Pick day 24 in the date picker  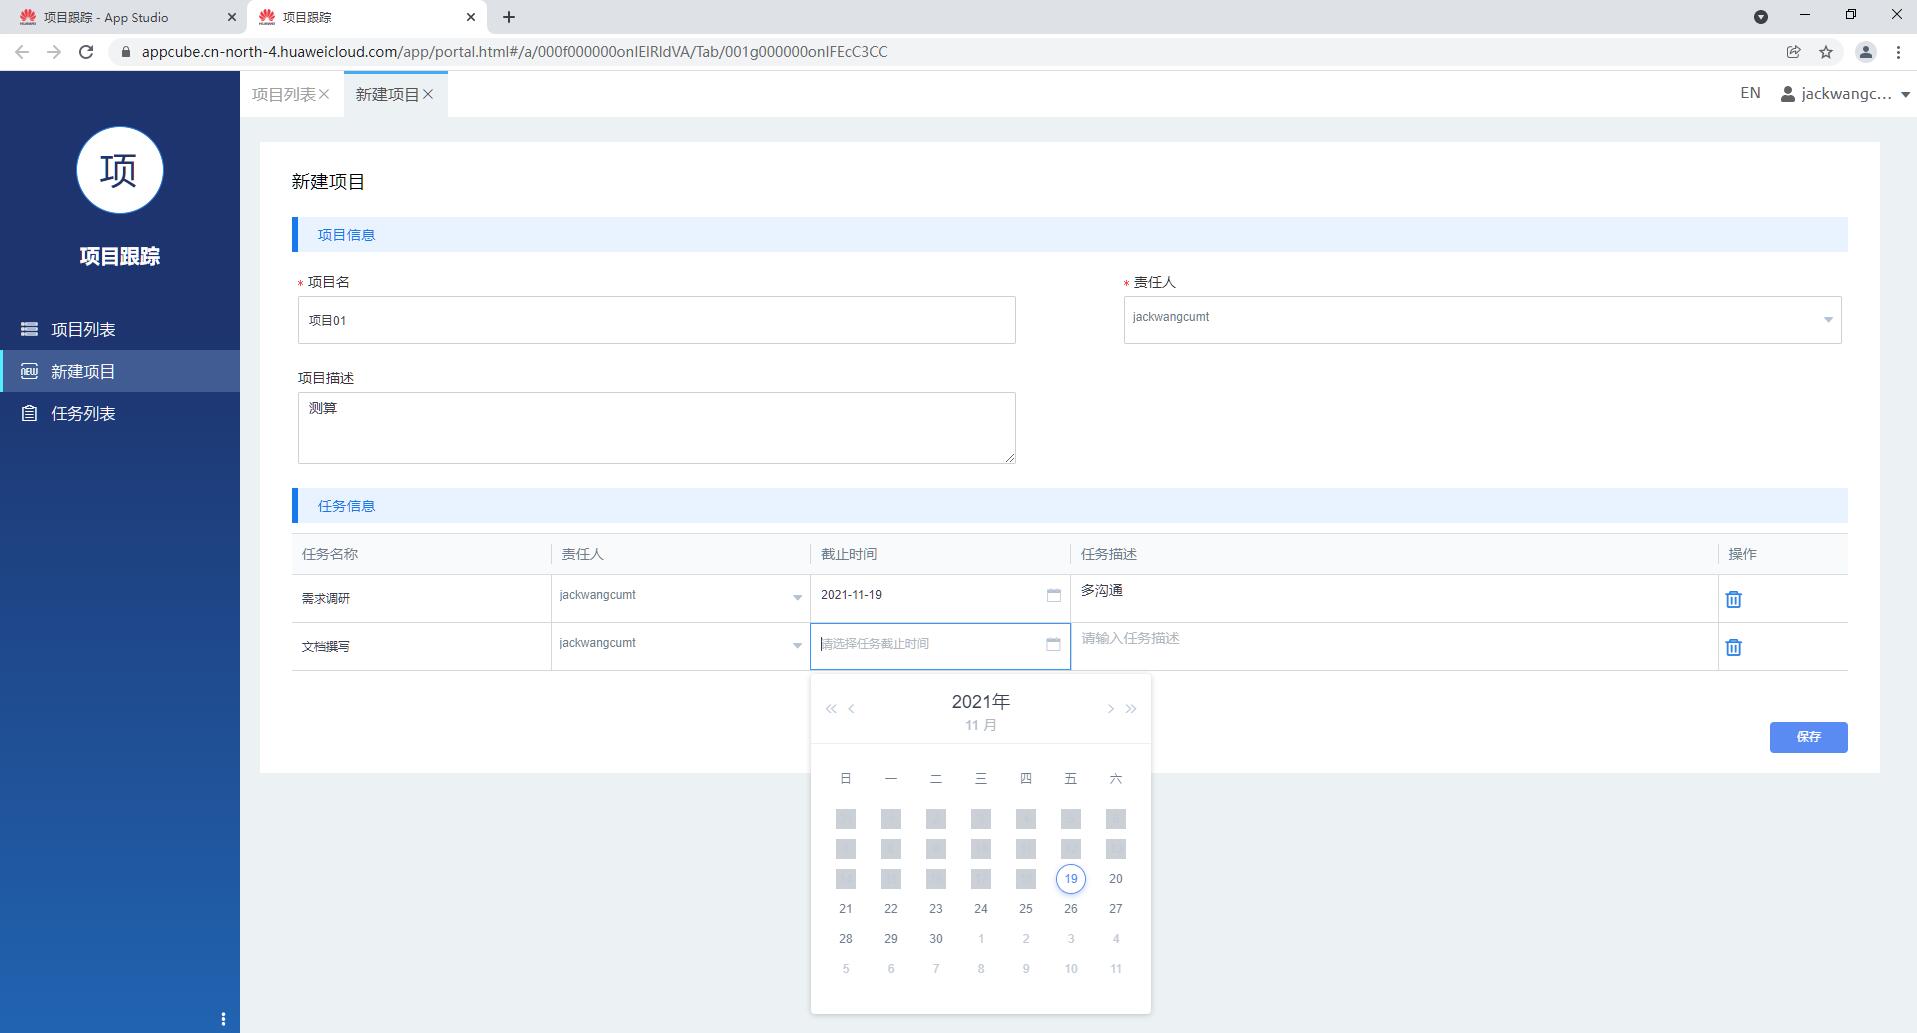980,909
